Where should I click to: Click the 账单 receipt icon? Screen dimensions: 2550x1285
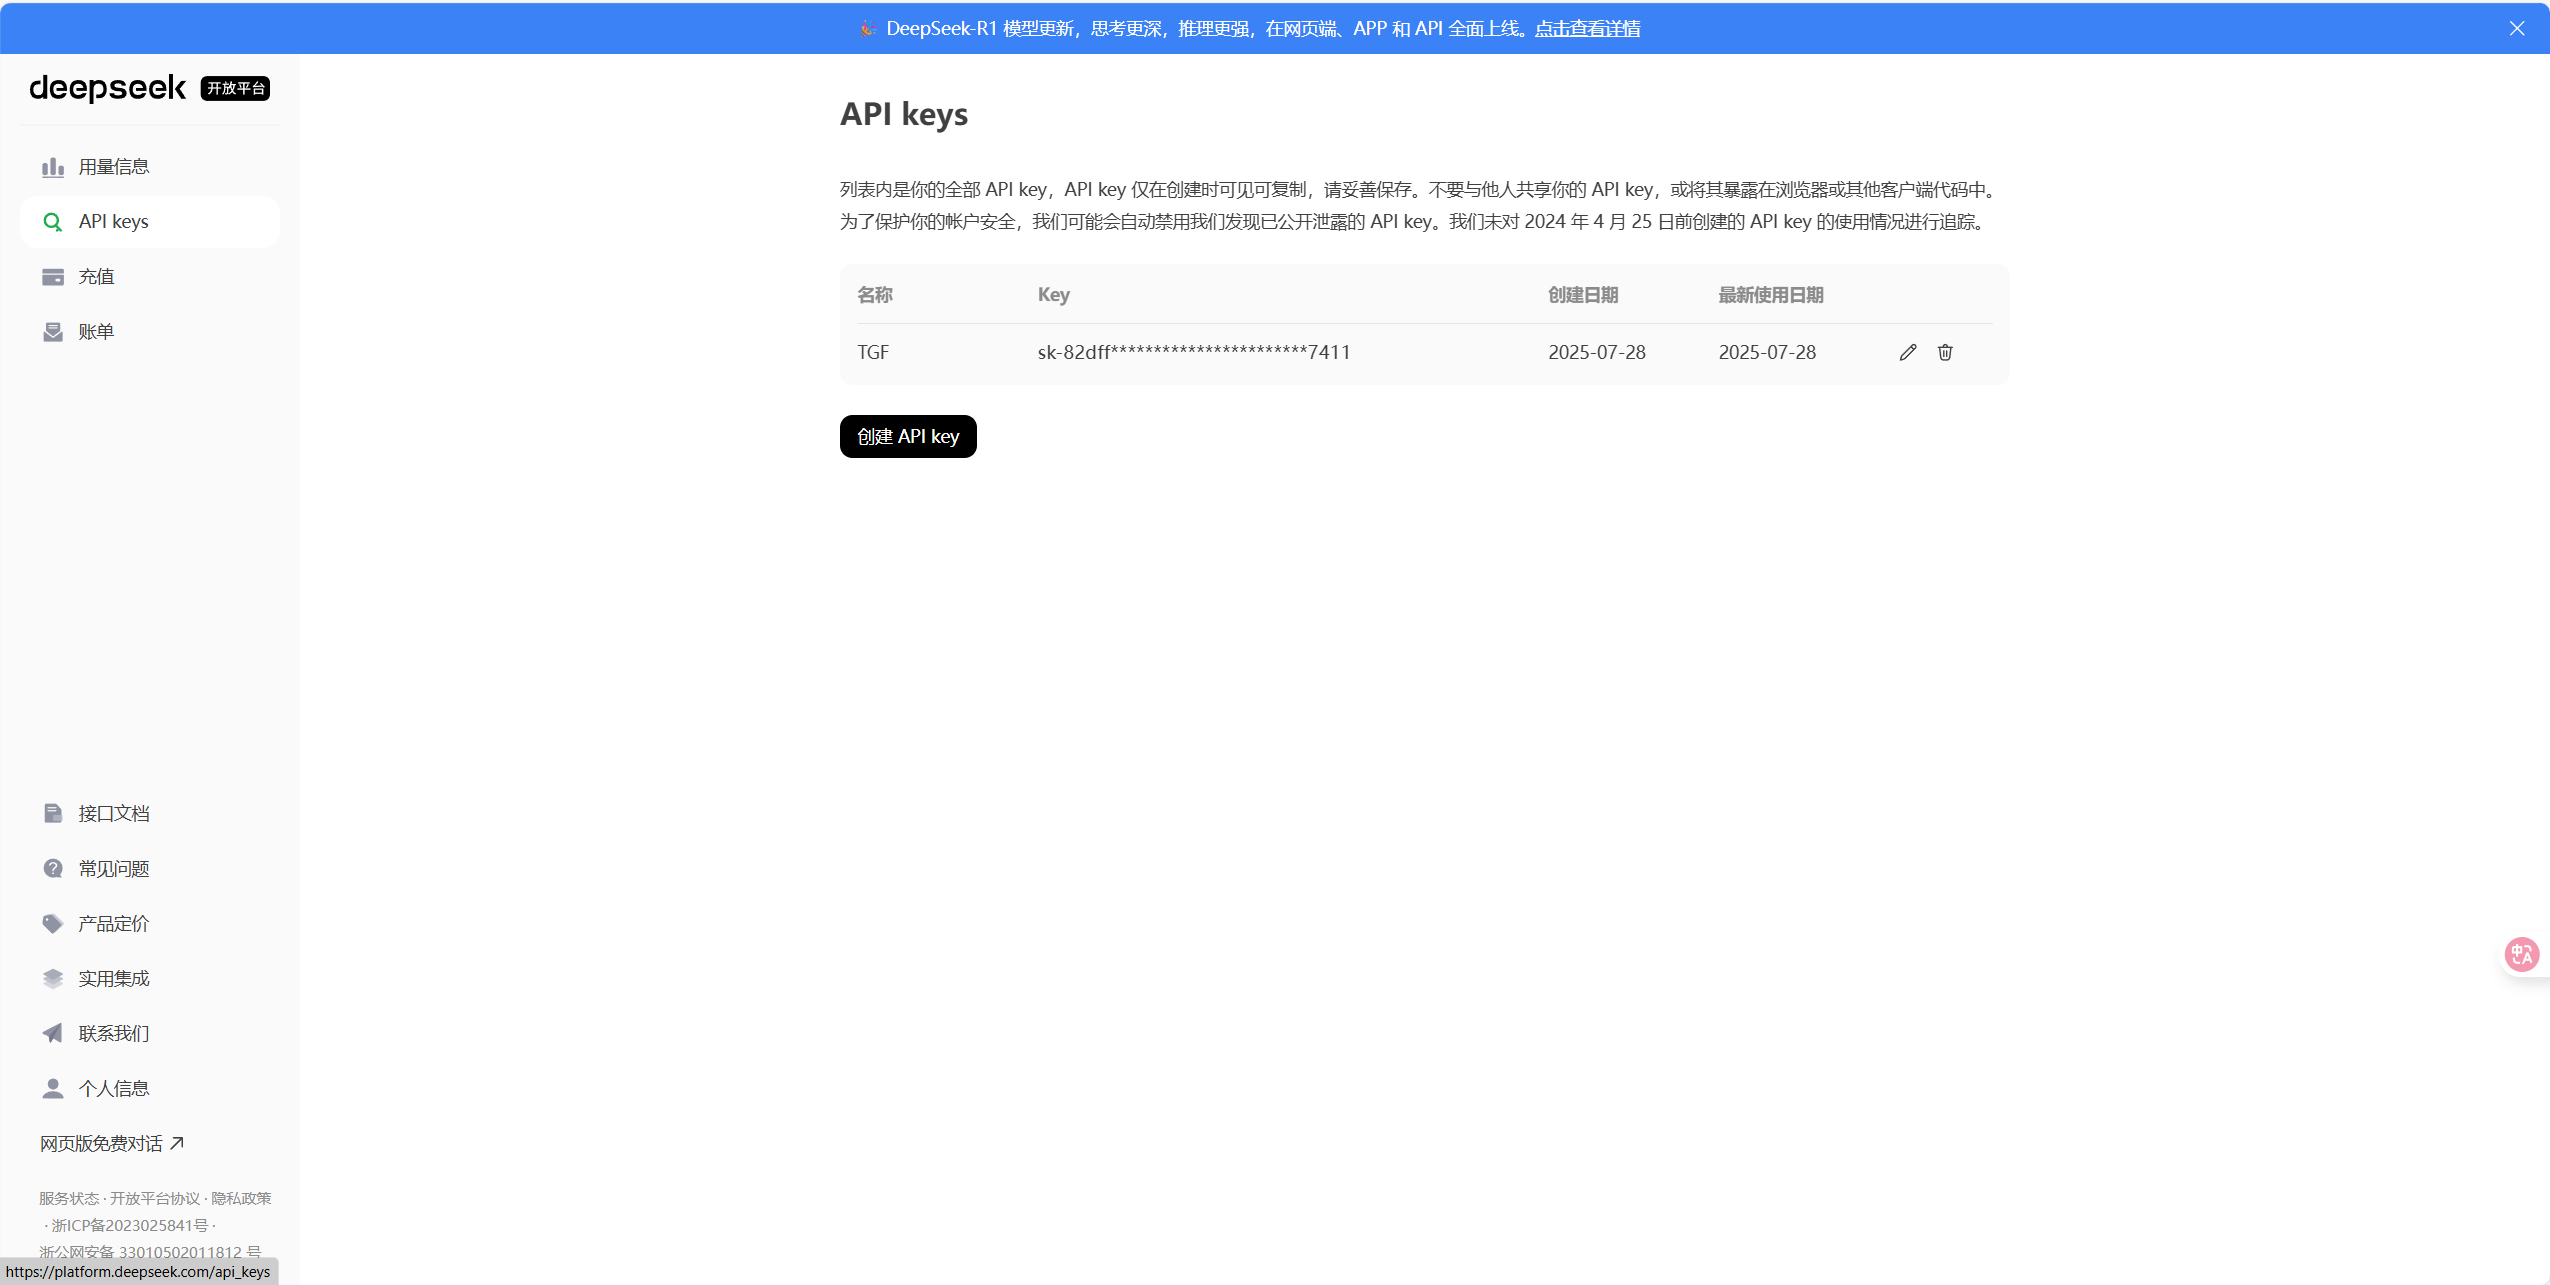coord(53,332)
